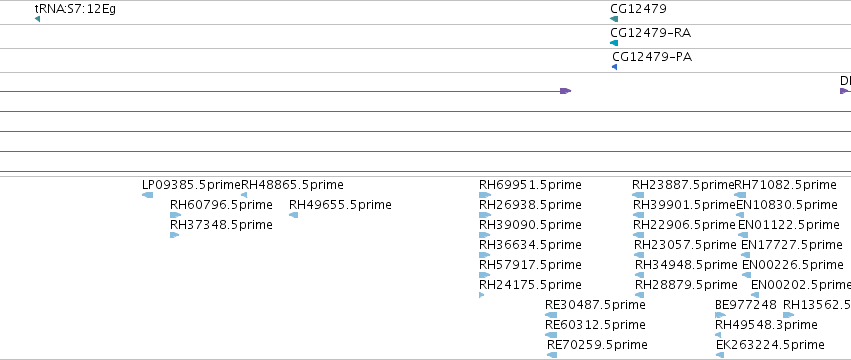Viewport: 851px width, 360px height.
Task: Select the RH37348.5prime EST glyph
Action: (174, 235)
